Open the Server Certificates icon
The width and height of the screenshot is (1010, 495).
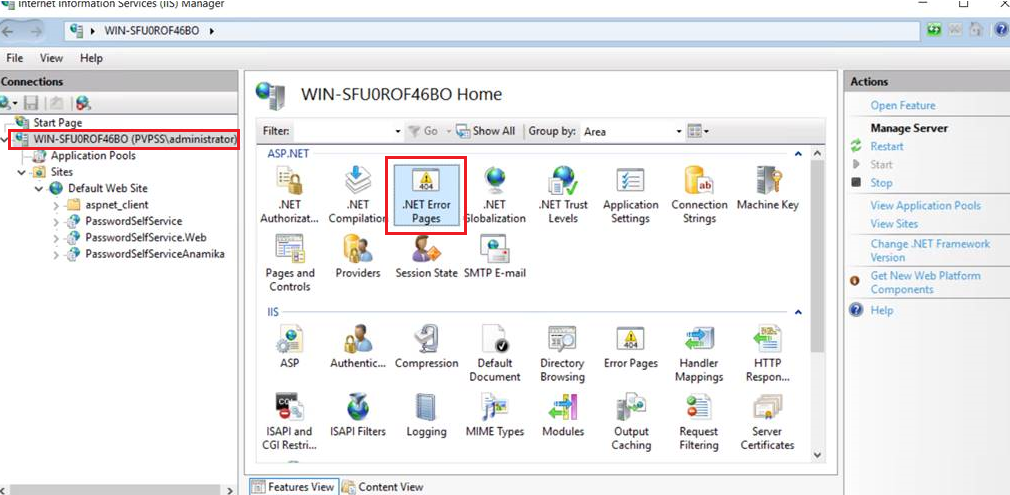(767, 419)
